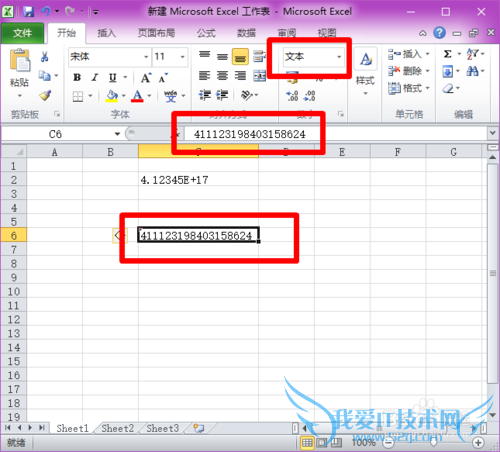500x452 pixels.
Task: Click the Fill down icon
Action: (448, 71)
